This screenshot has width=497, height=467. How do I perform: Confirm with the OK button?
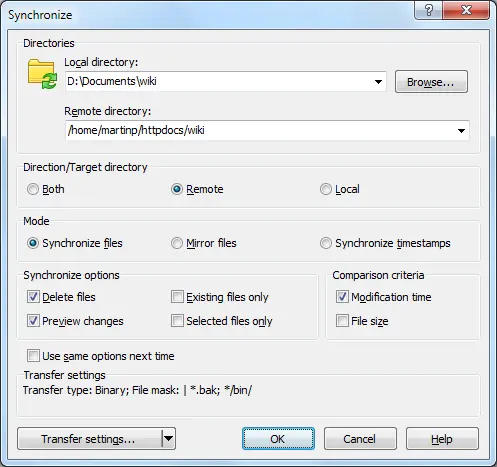click(x=278, y=439)
